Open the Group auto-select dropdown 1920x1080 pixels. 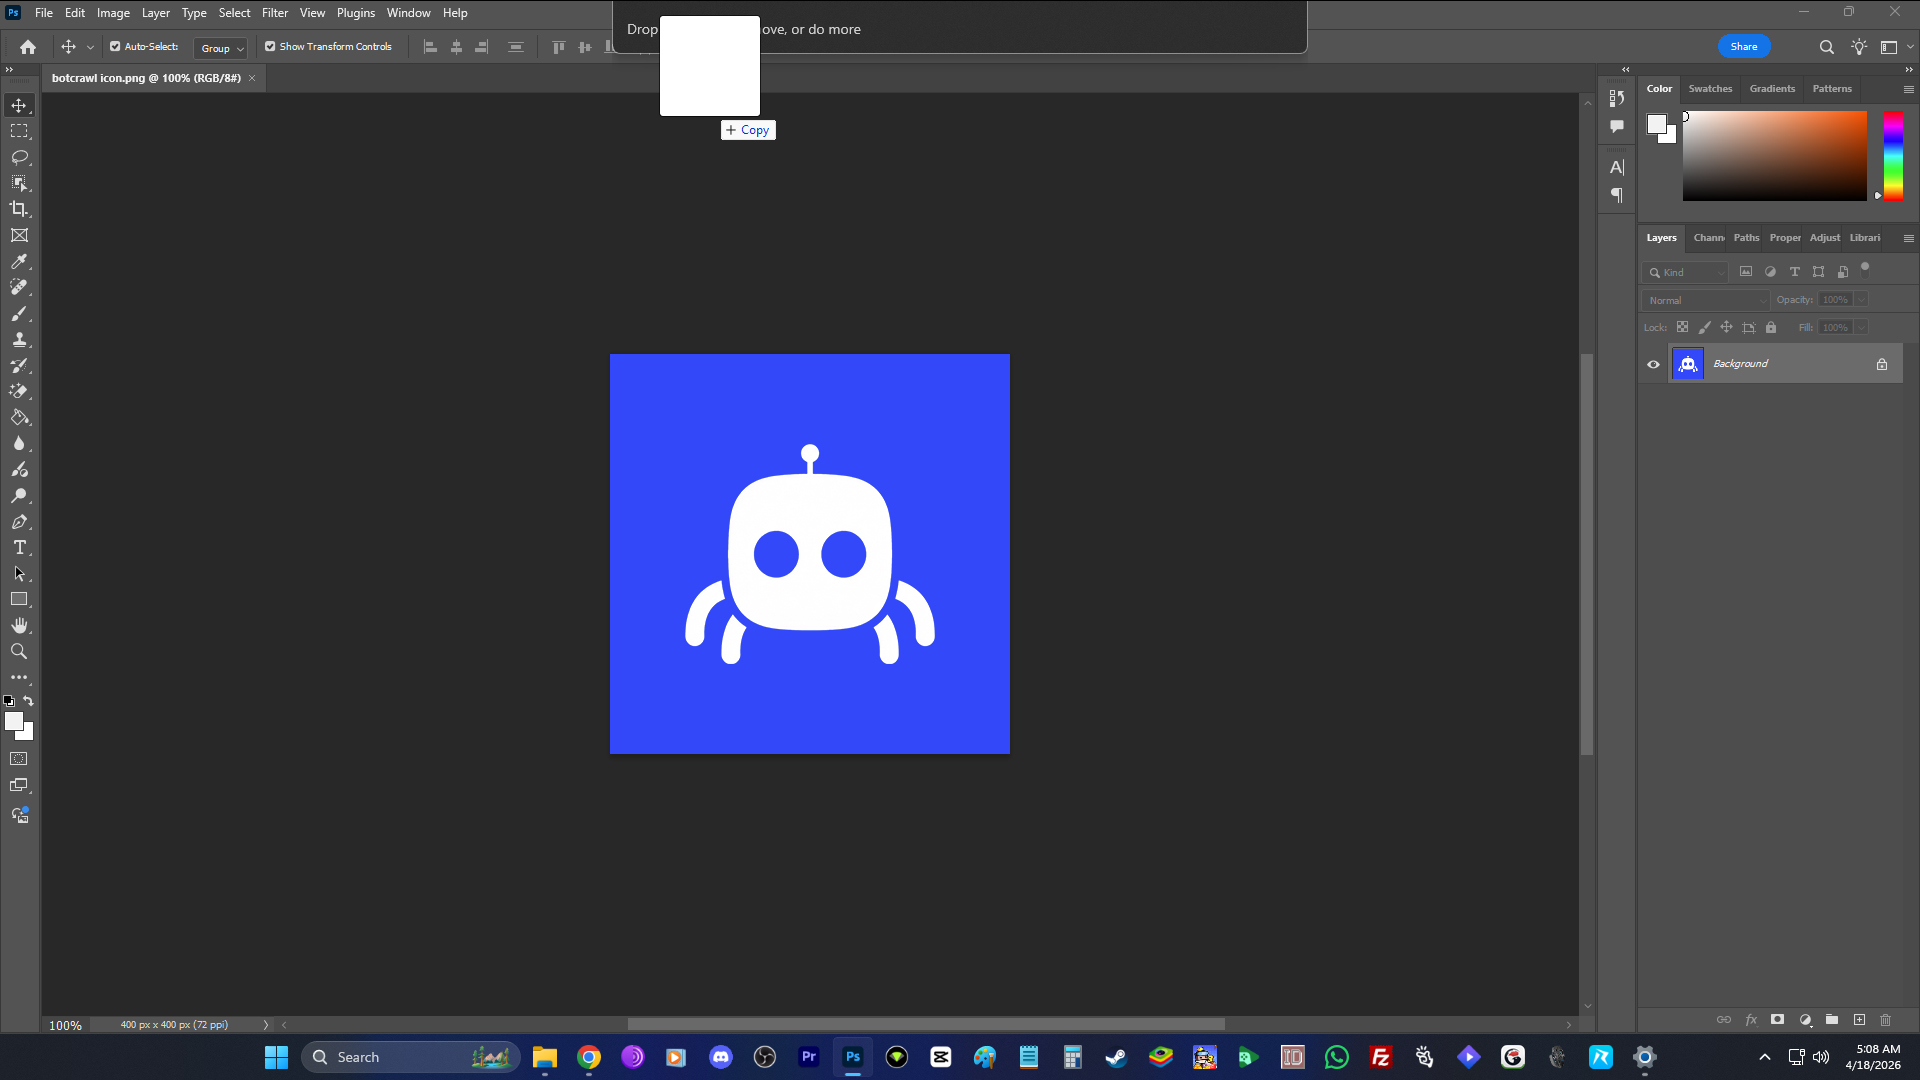[221, 48]
